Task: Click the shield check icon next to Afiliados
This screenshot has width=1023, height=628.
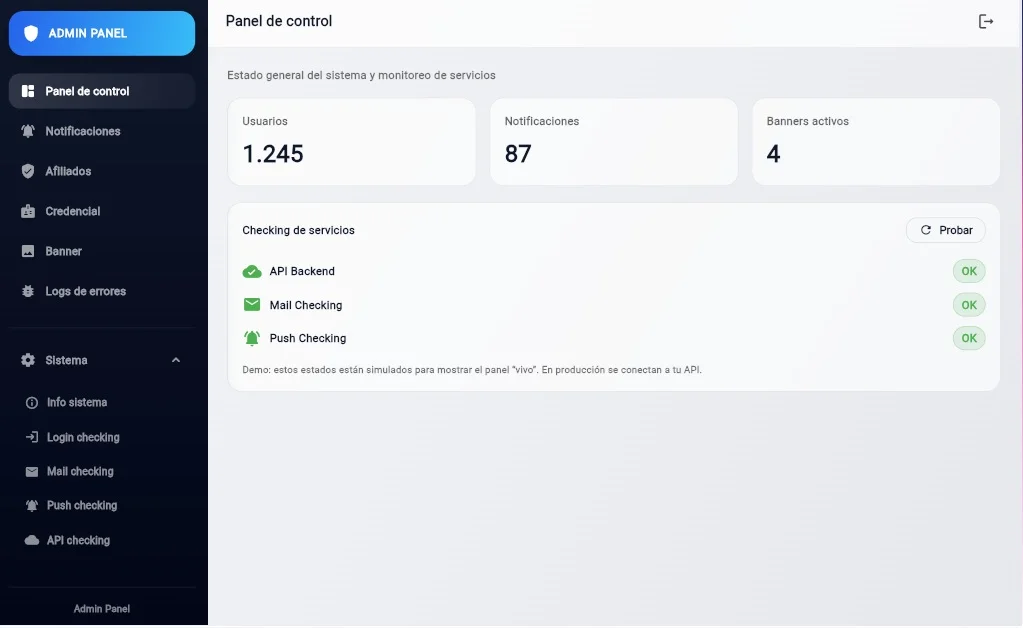Action: (28, 171)
